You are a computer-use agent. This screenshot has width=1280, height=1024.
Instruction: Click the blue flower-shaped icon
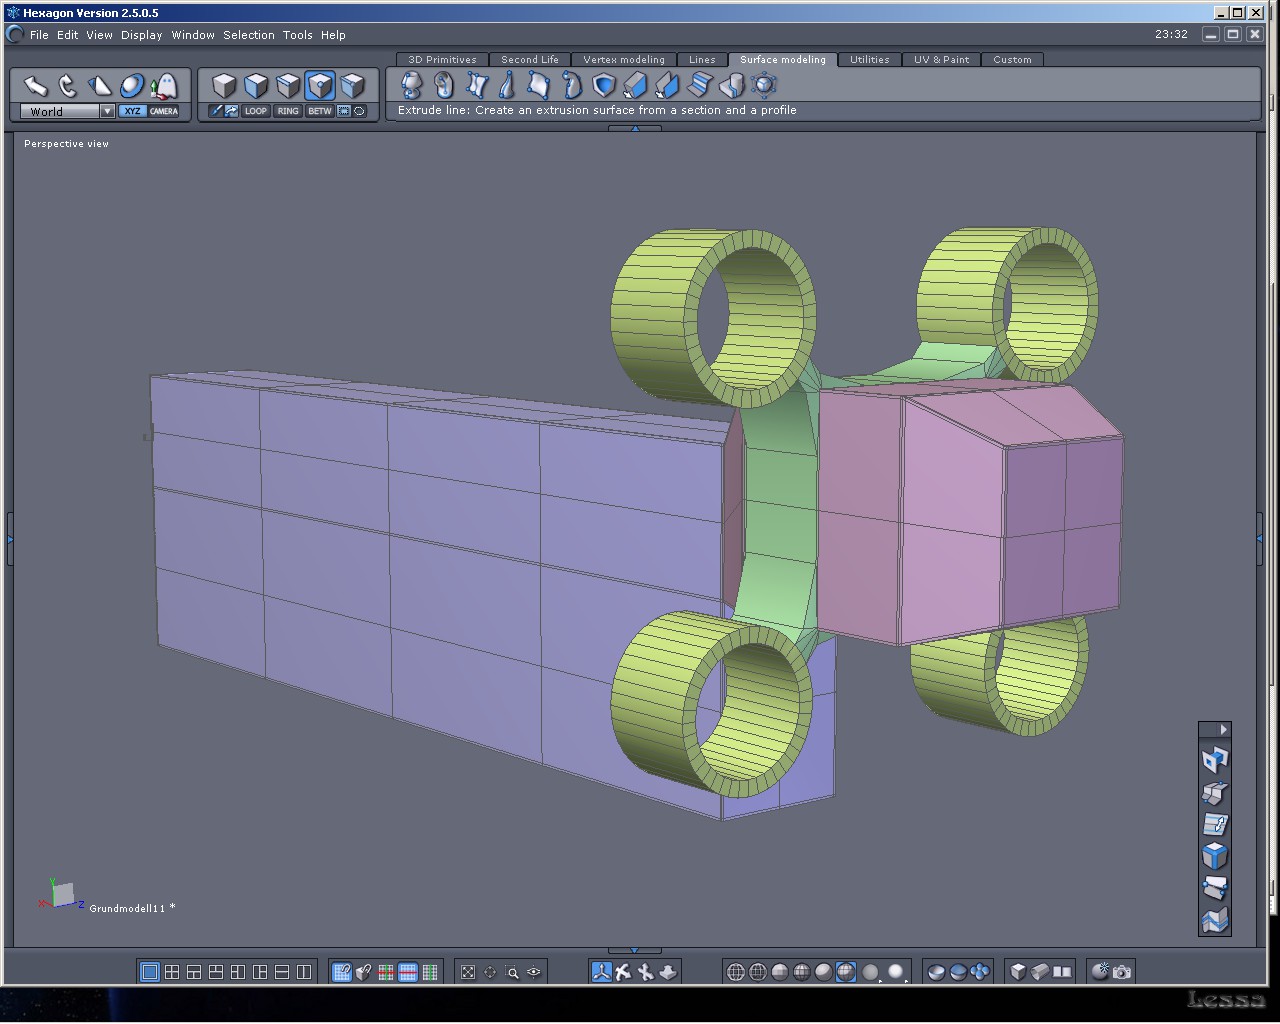tap(980, 972)
